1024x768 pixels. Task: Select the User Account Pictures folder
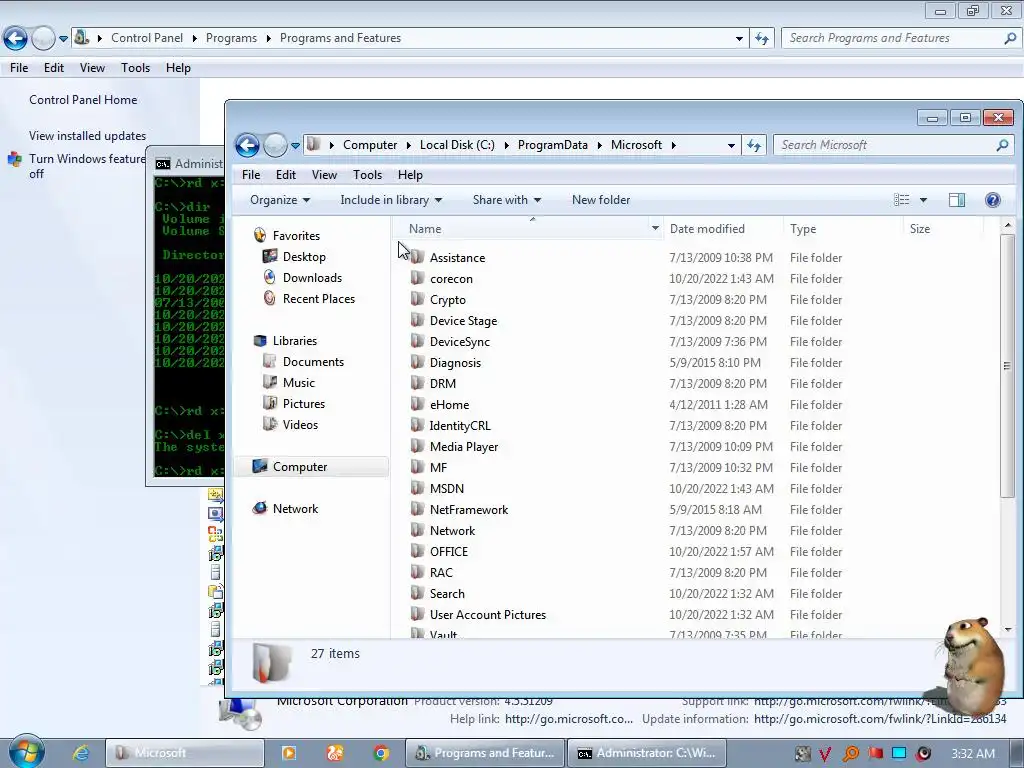[x=487, y=615]
